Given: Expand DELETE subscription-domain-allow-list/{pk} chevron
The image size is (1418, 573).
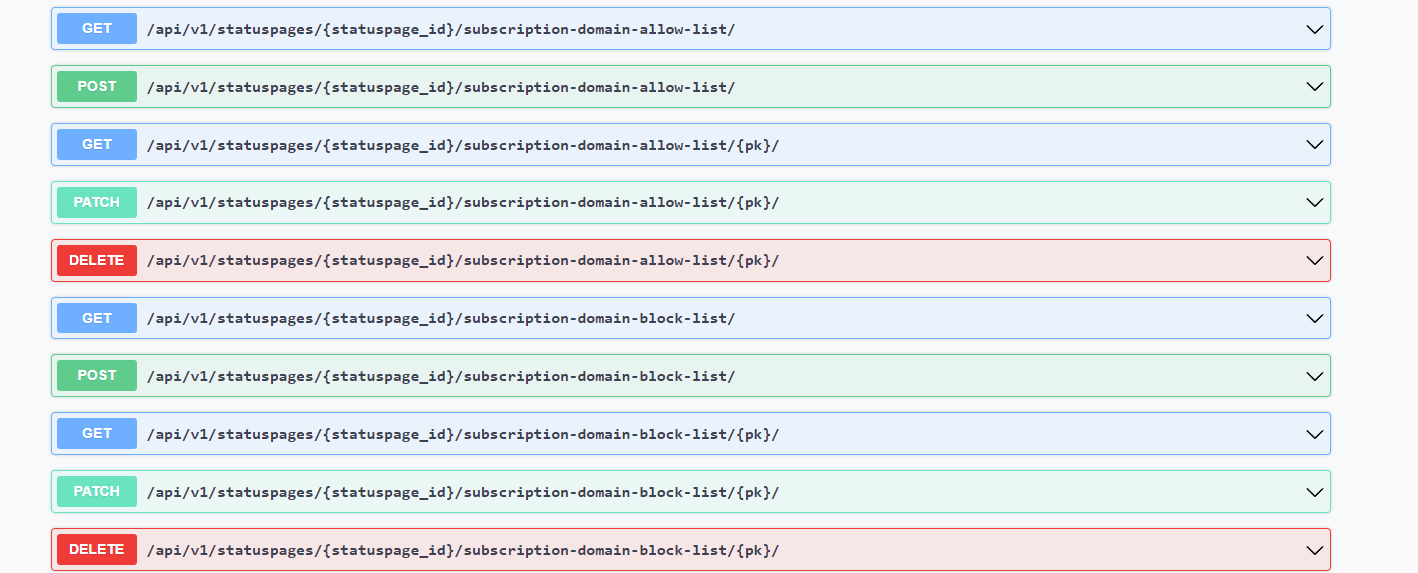Looking at the screenshot, I should (x=1315, y=261).
